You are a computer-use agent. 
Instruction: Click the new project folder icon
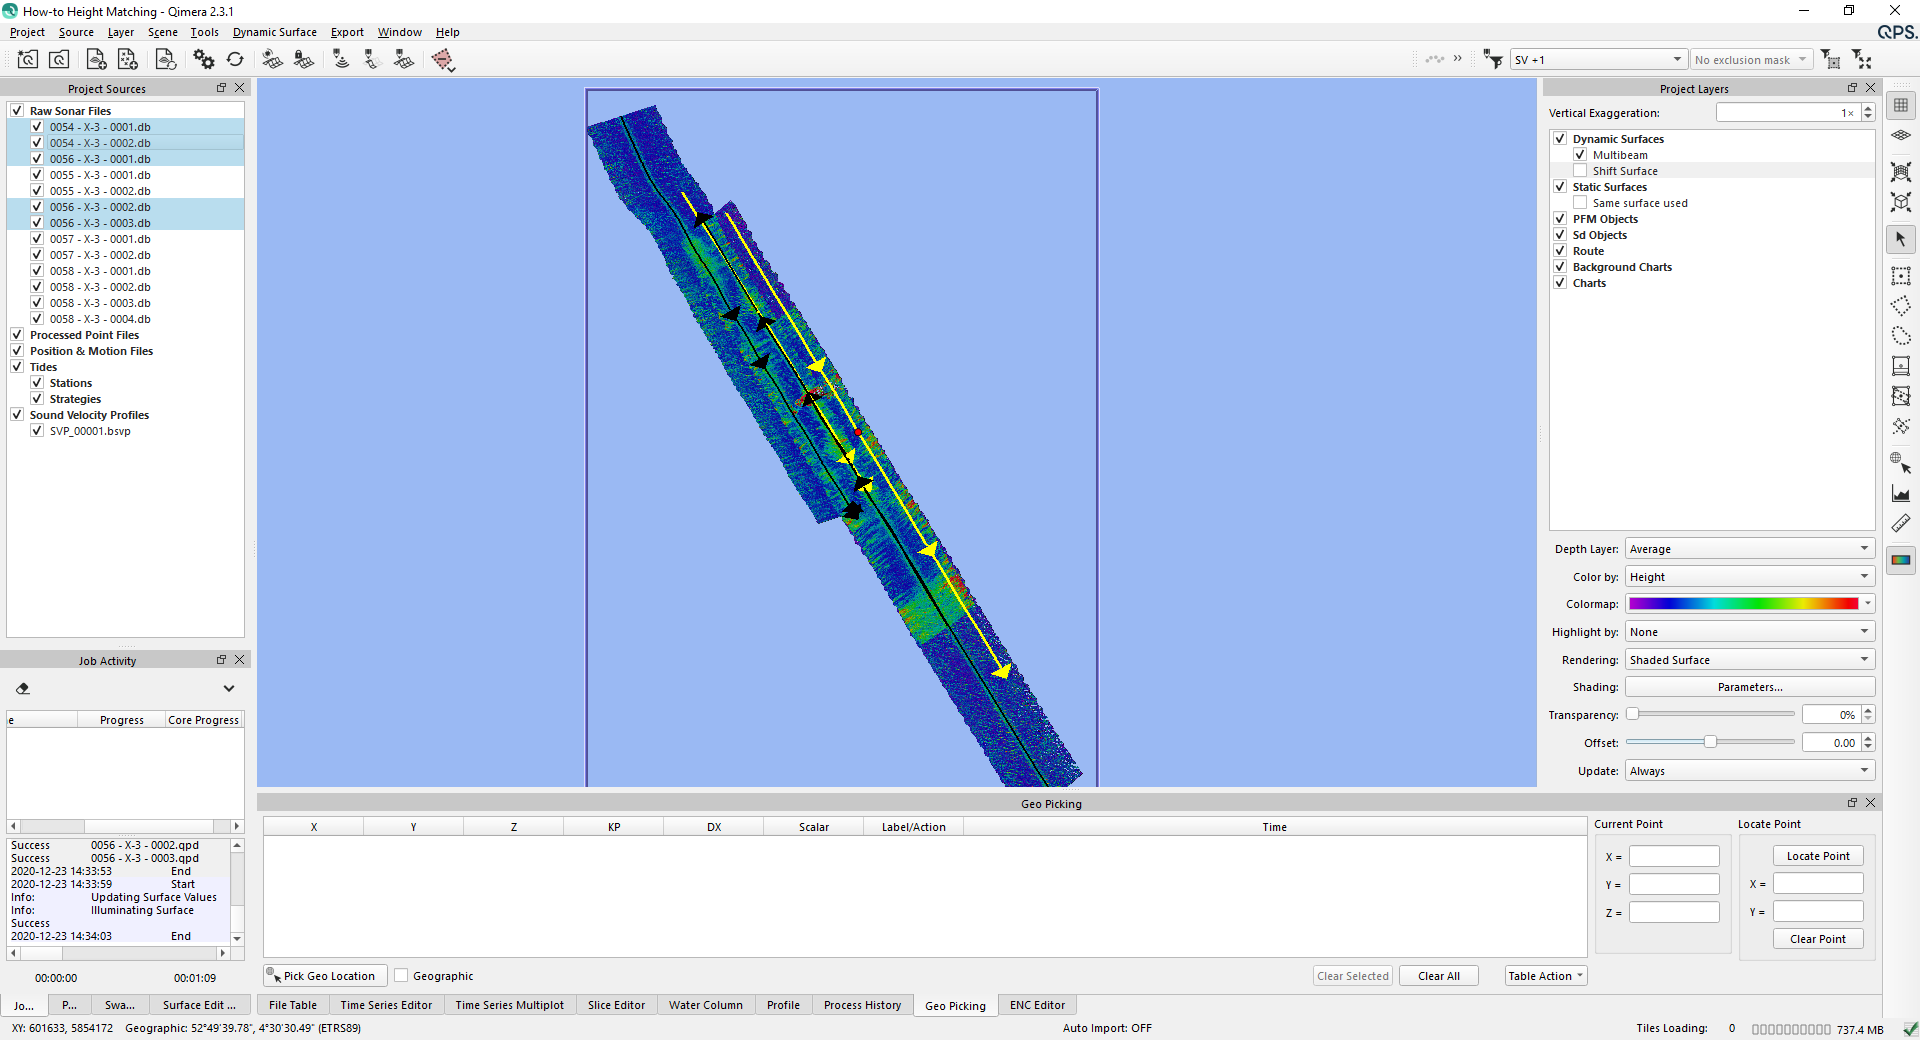pos(28,60)
